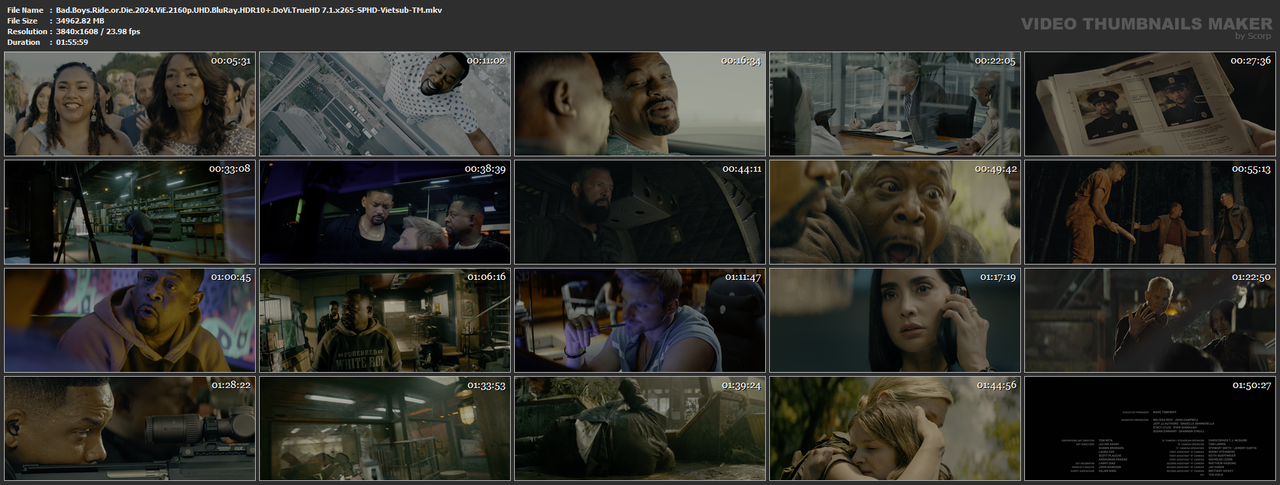Viewport: 1280px width, 485px height.
Task: Open the thumbnail stamped 01:33:53
Action: [x=385, y=428]
